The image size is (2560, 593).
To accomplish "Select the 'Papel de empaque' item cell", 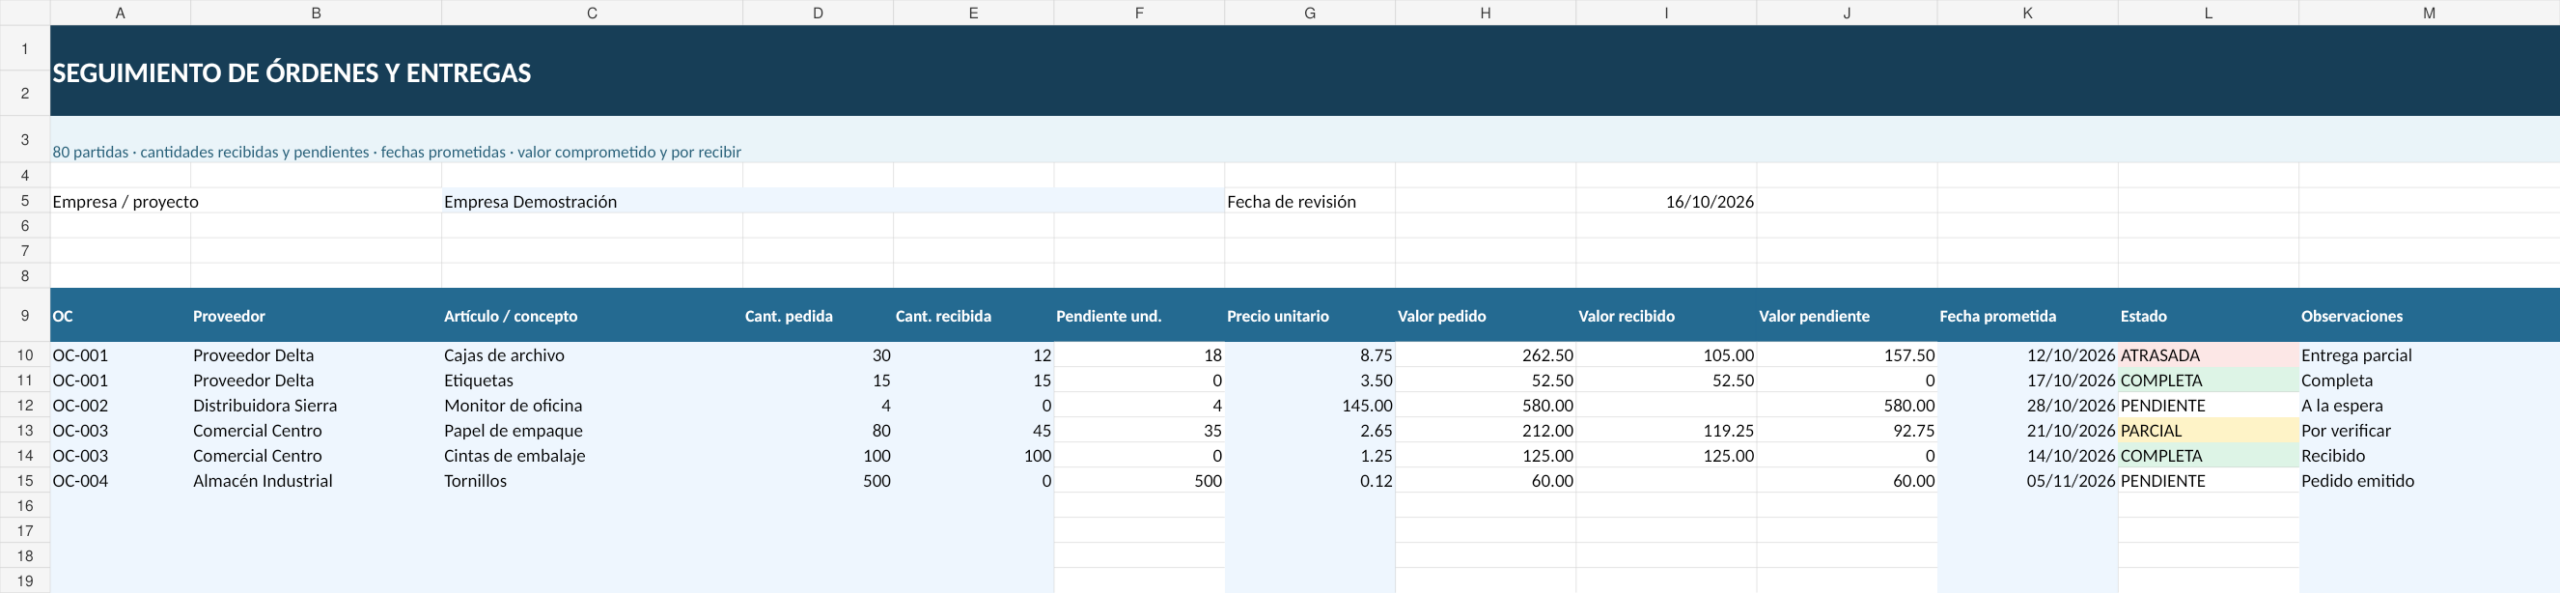I will [592, 431].
